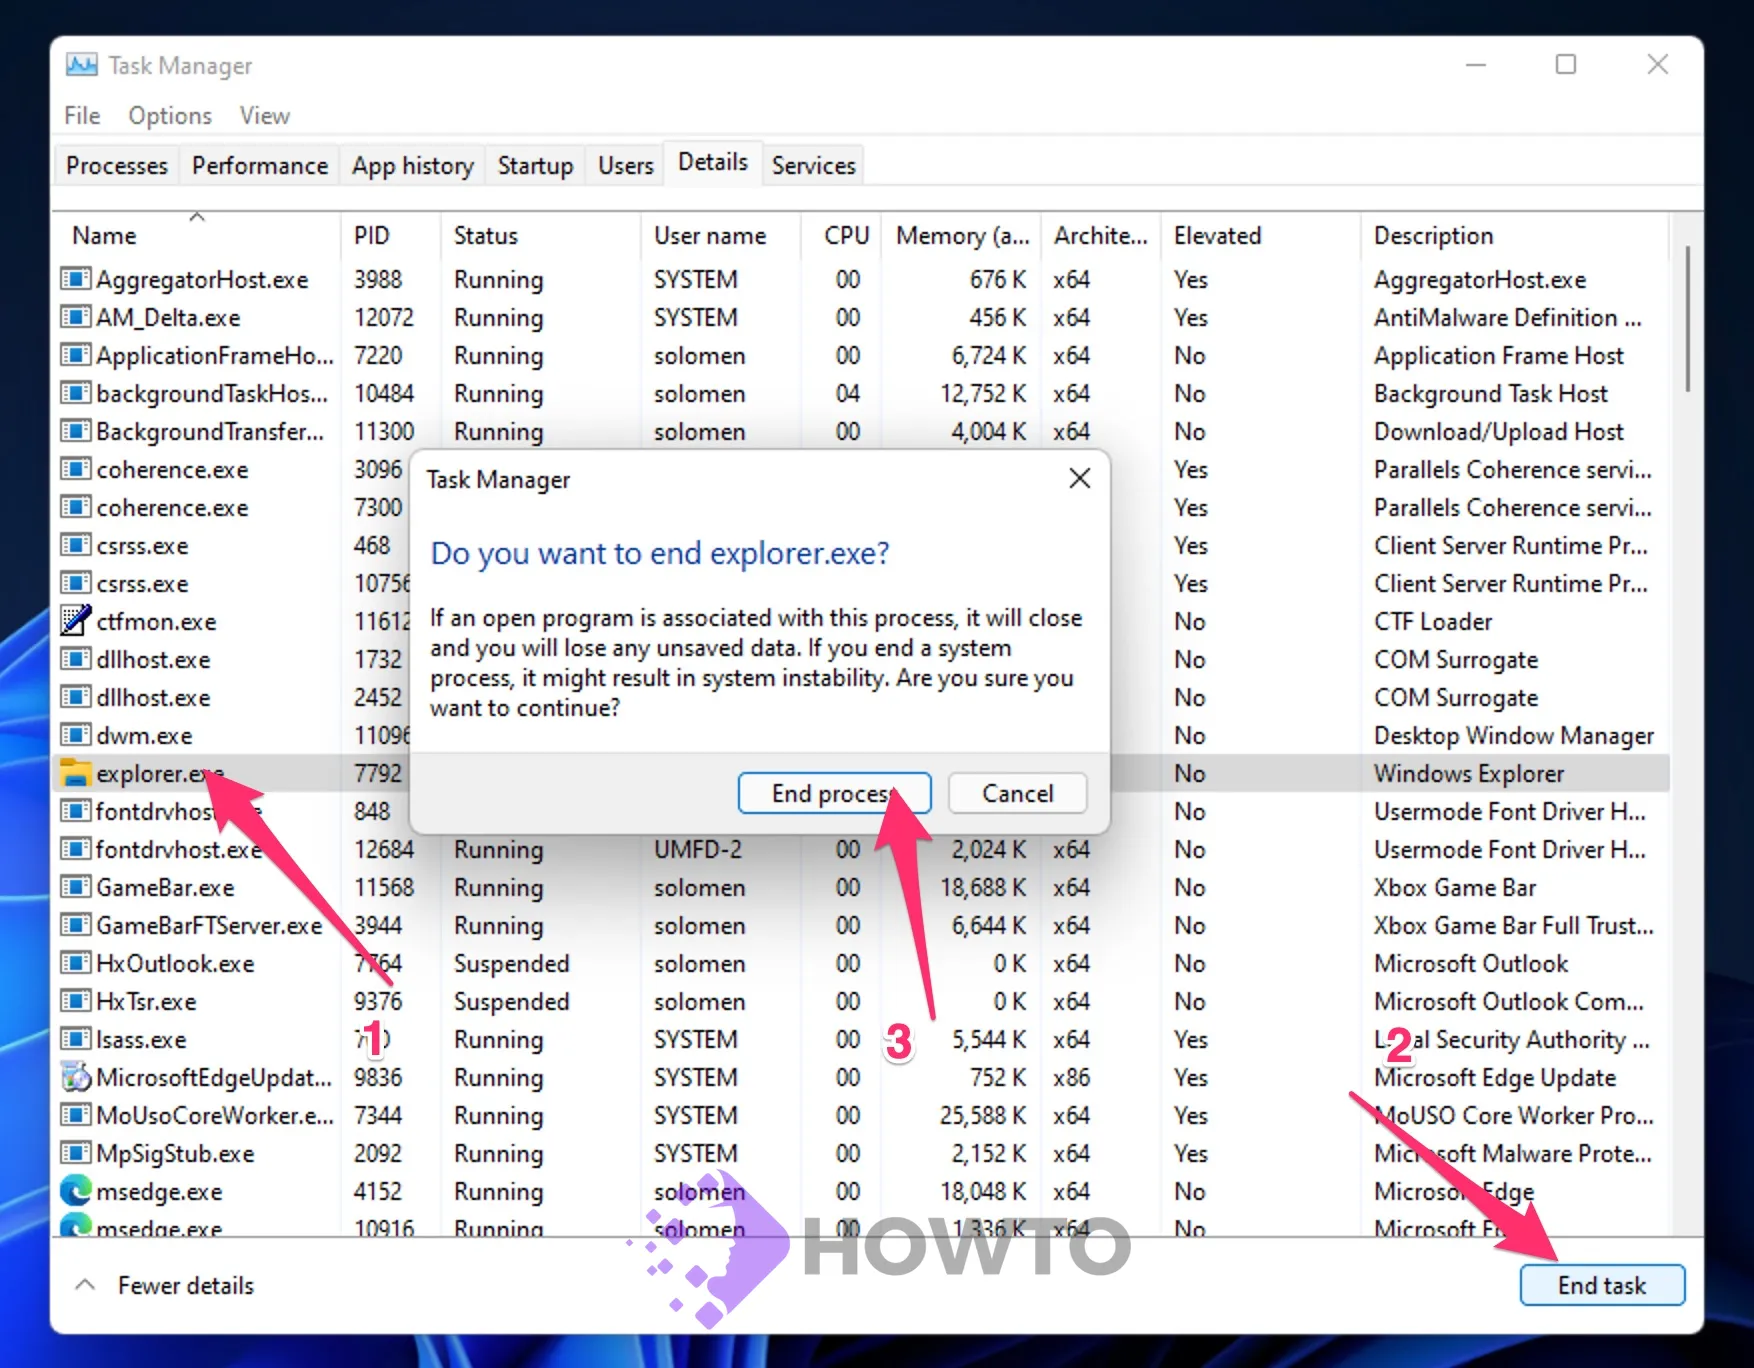The height and width of the screenshot is (1368, 1754).
Task: Maximize the Task Manager window
Action: point(1566,65)
